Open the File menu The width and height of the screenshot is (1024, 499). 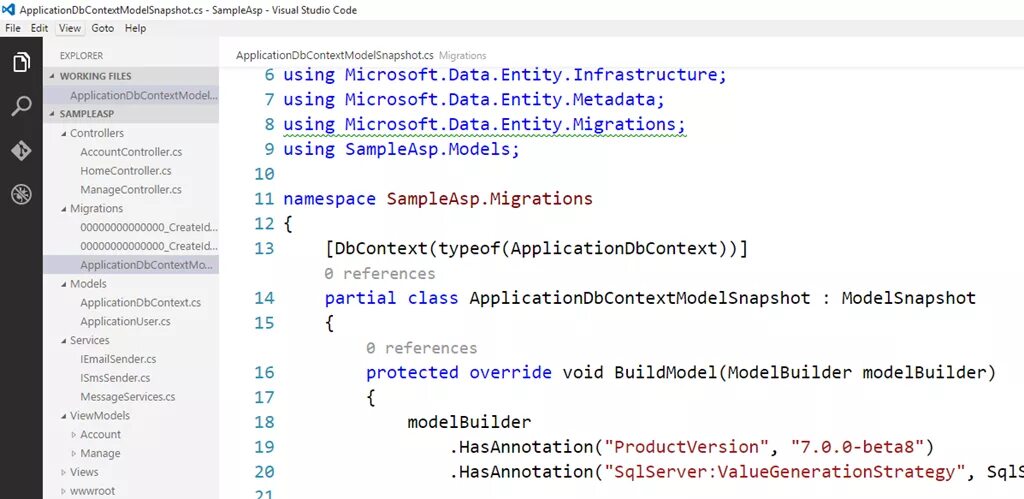12,28
